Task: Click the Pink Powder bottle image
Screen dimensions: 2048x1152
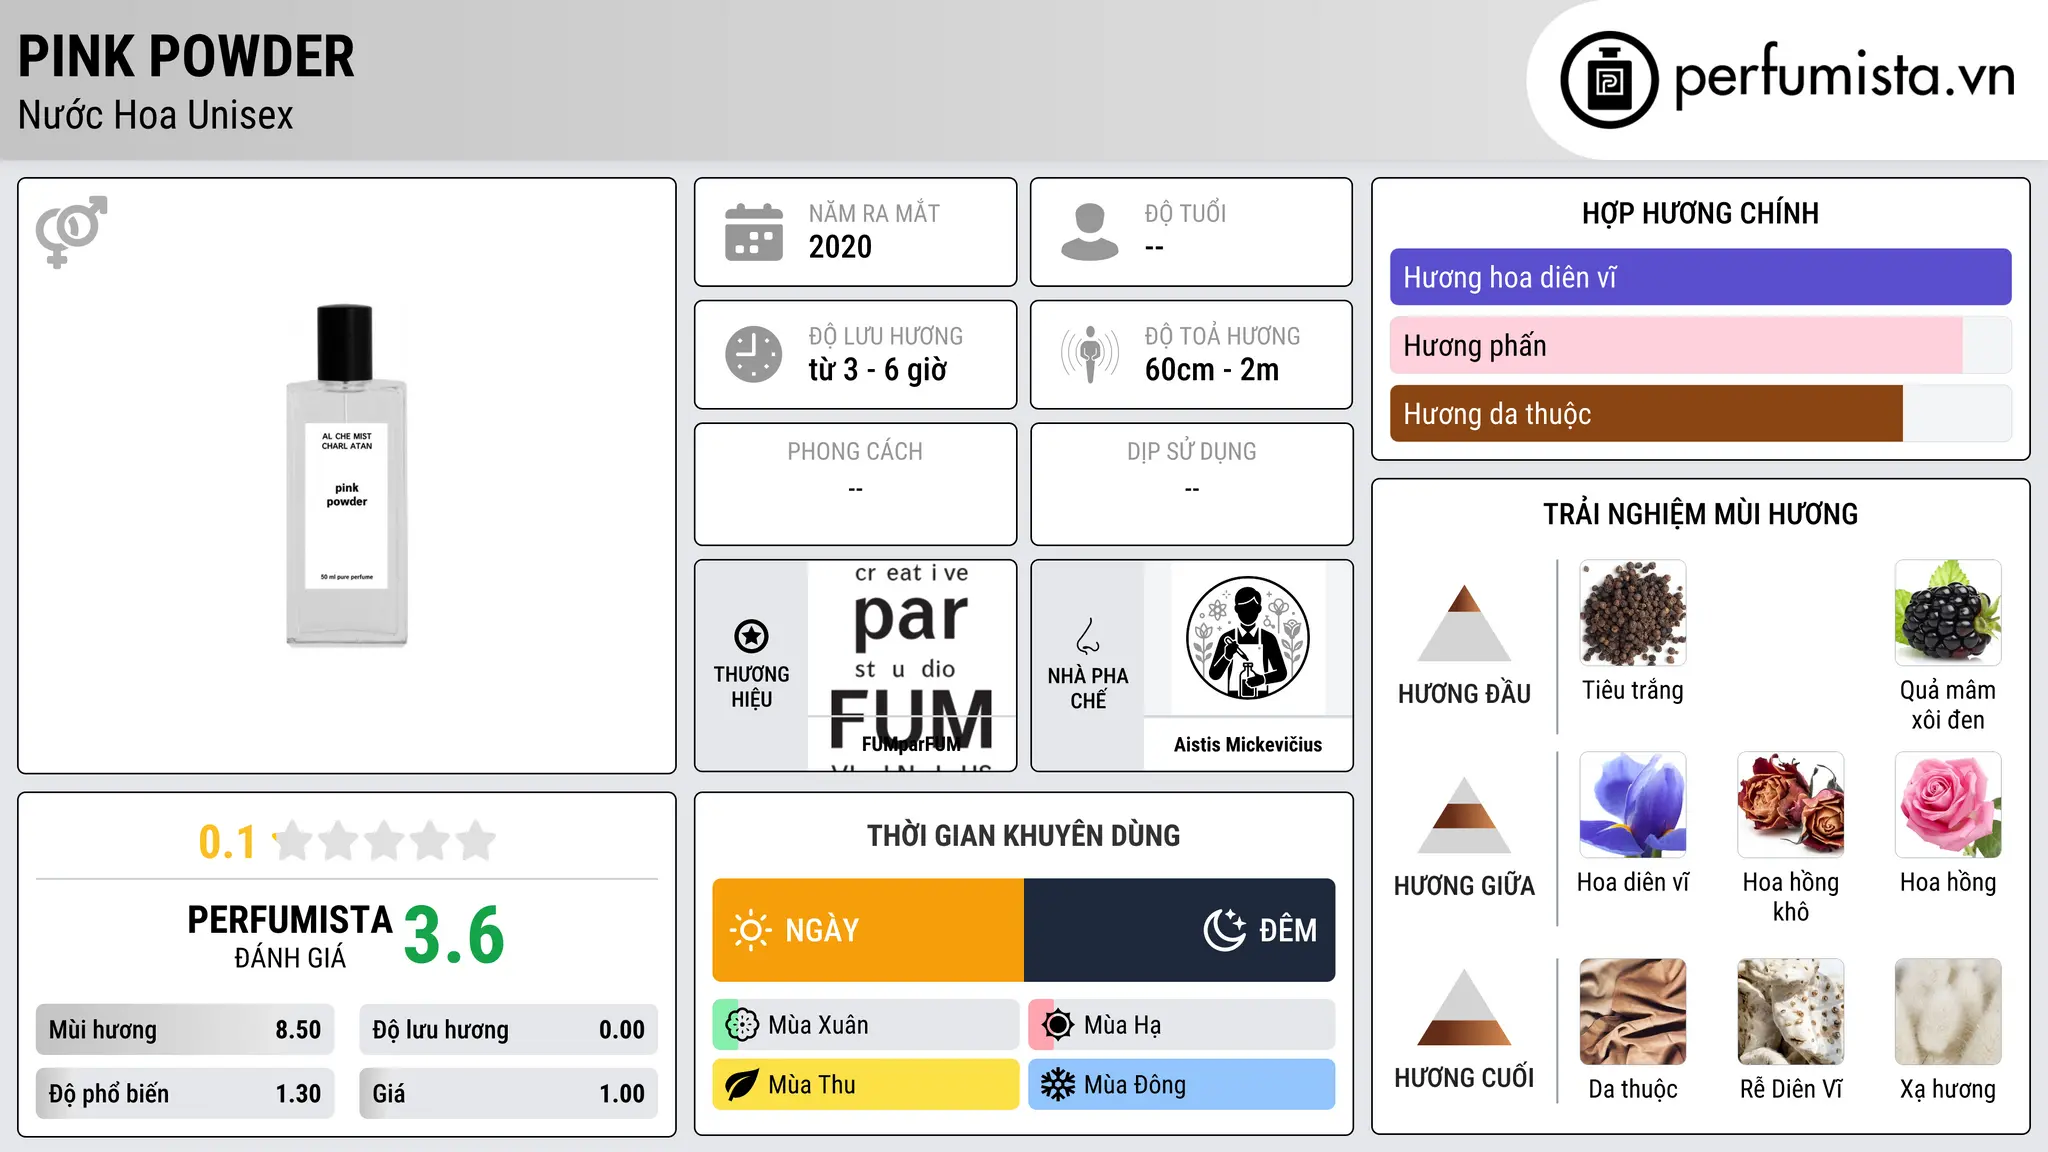Action: tap(347, 476)
